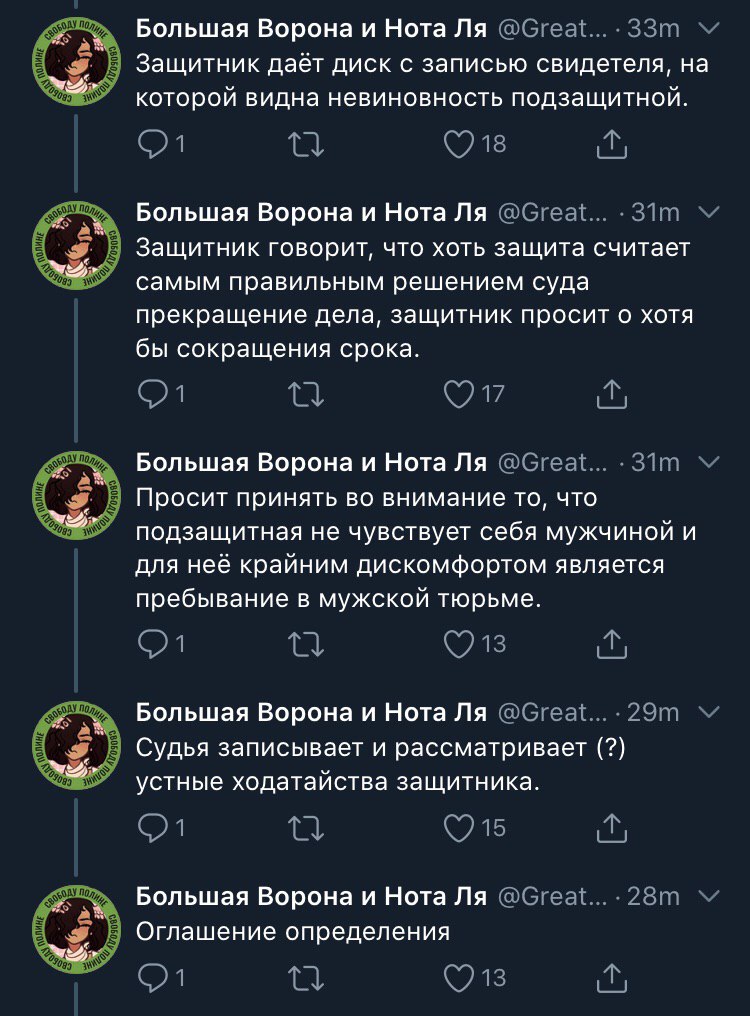
Task: Like the tweet about 'мужской тюрьме'
Action: pyautogui.click(x=459, y=645)
